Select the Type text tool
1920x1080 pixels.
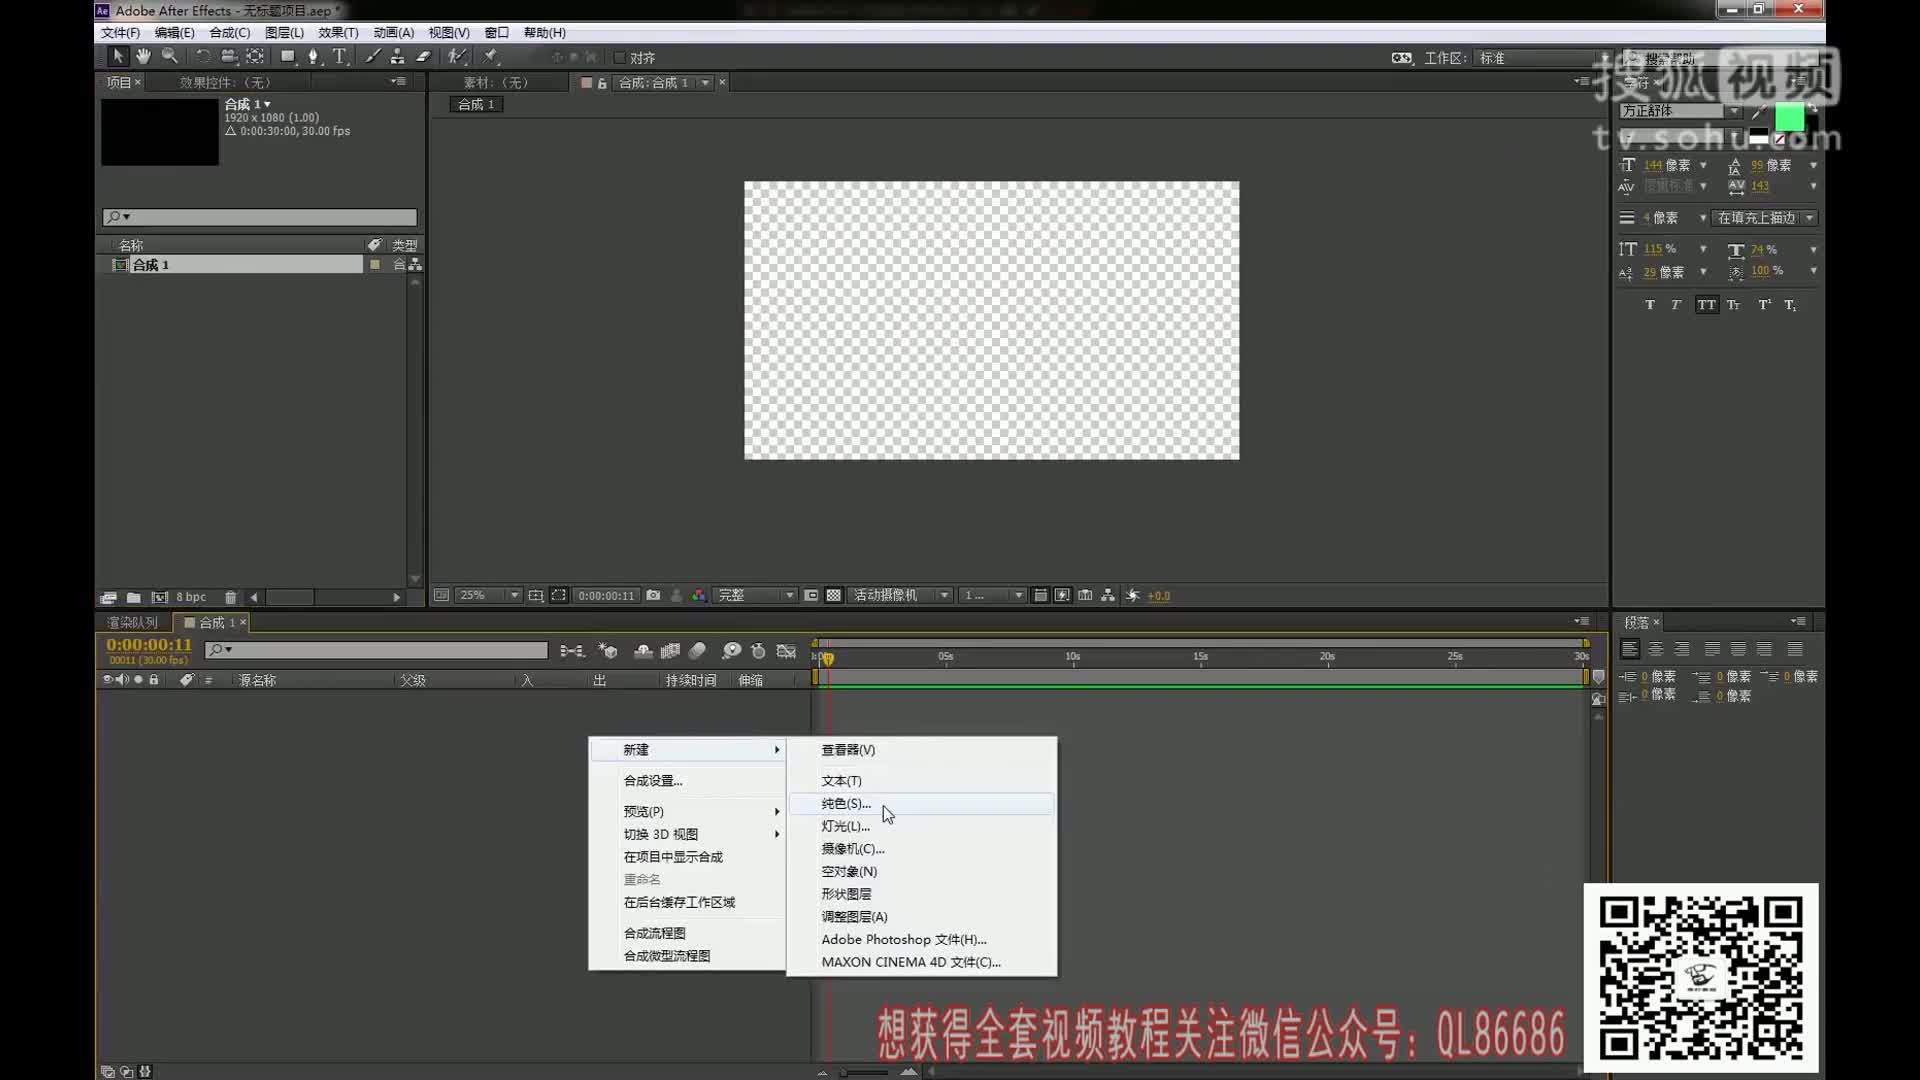340,57
